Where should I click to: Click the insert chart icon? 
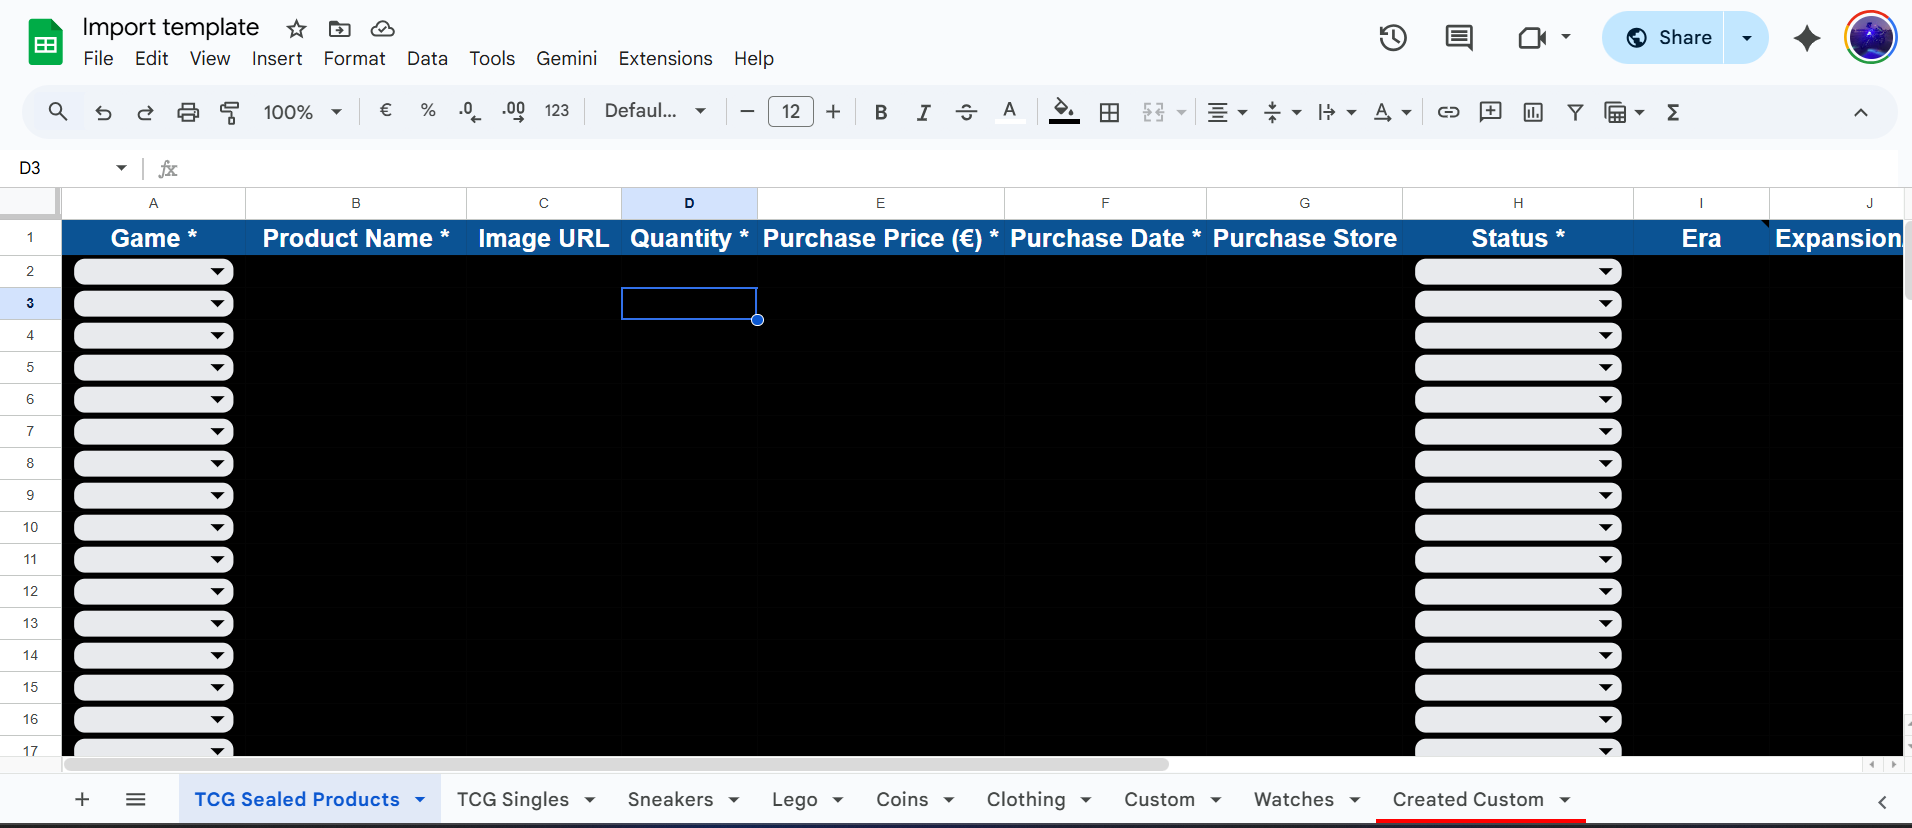coord(1532,112)
